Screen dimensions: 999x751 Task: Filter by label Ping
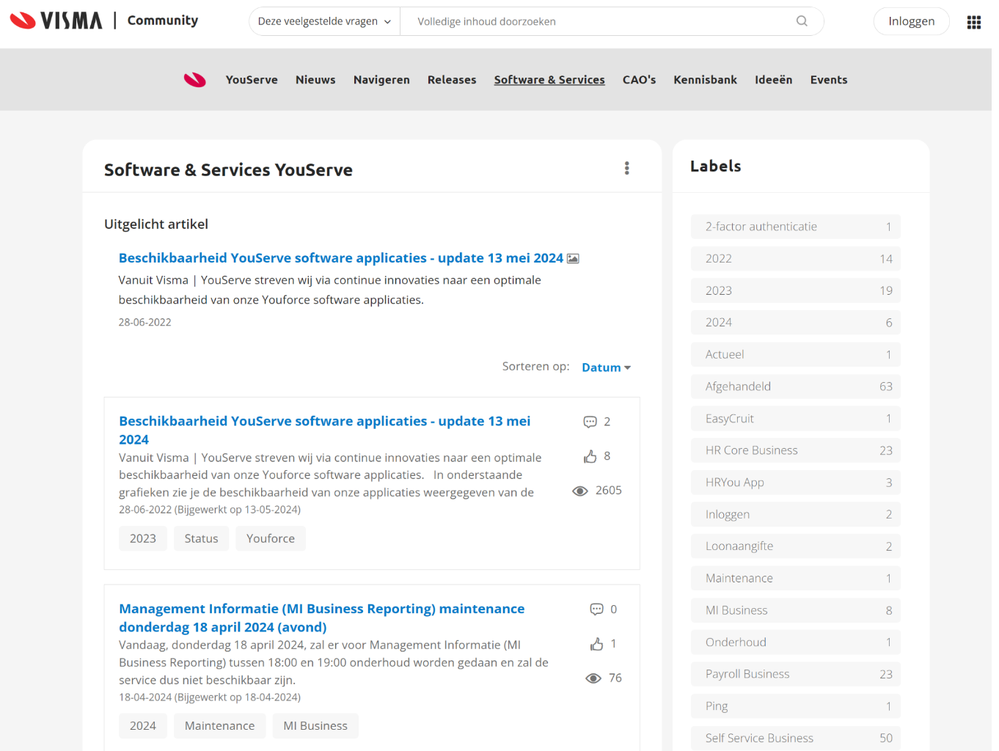click(x=796, y=706)
